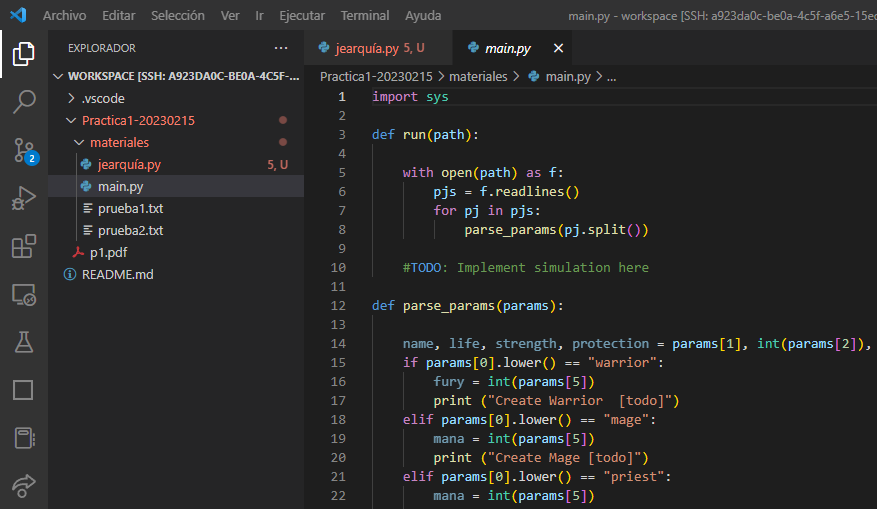Image resolution: width=877 pixels, height=509 pixels.
Task: Click Python icon in main.py breadcrumb
Action: pos(534,76)
